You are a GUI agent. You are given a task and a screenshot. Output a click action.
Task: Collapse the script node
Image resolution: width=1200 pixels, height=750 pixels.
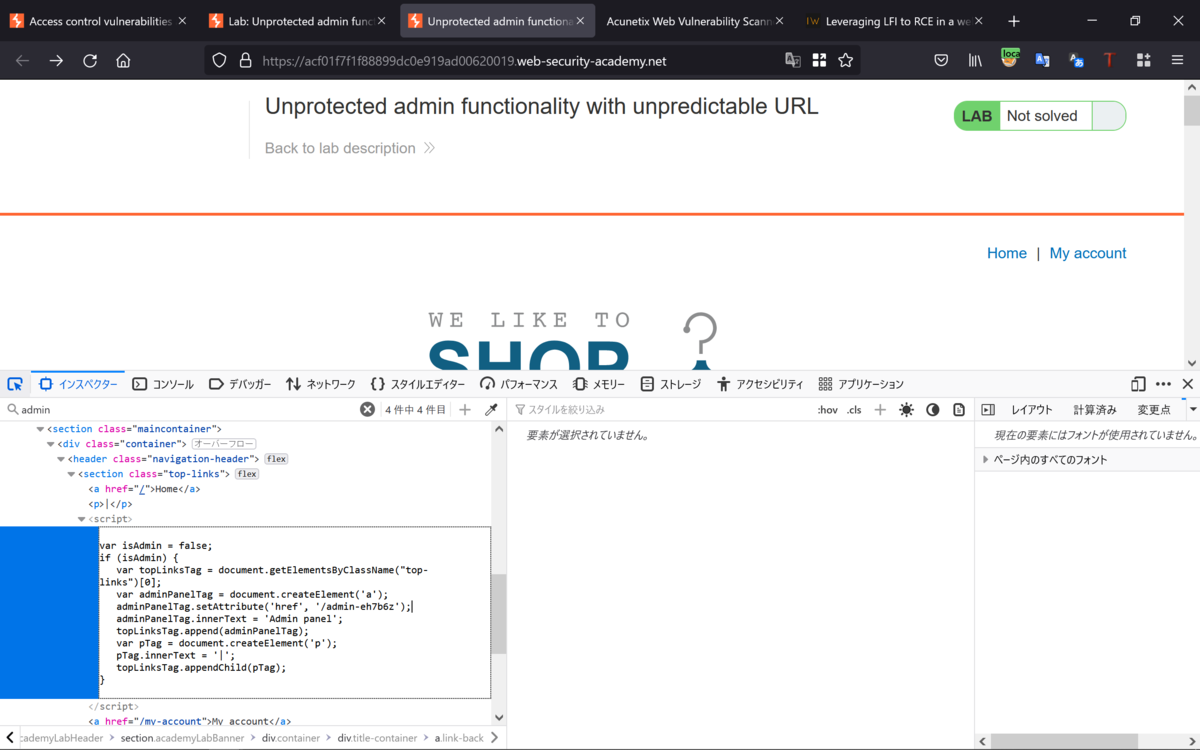(82, 519)
